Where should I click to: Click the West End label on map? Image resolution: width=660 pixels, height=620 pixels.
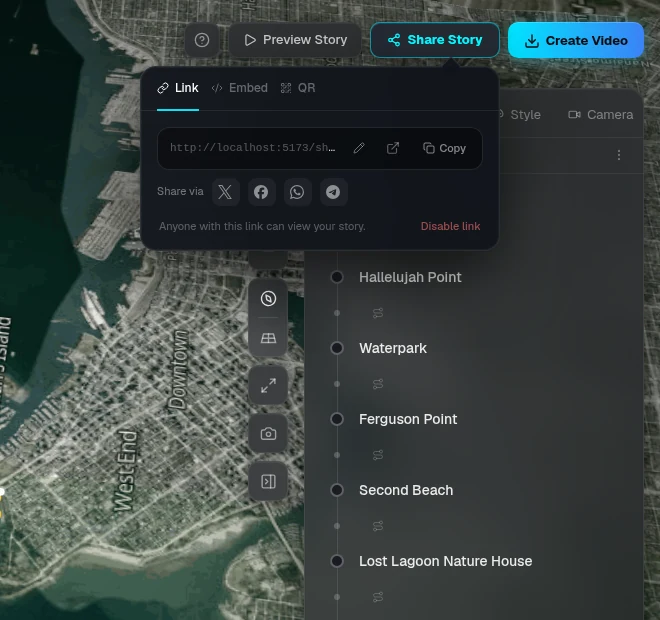tap(126, 471)
